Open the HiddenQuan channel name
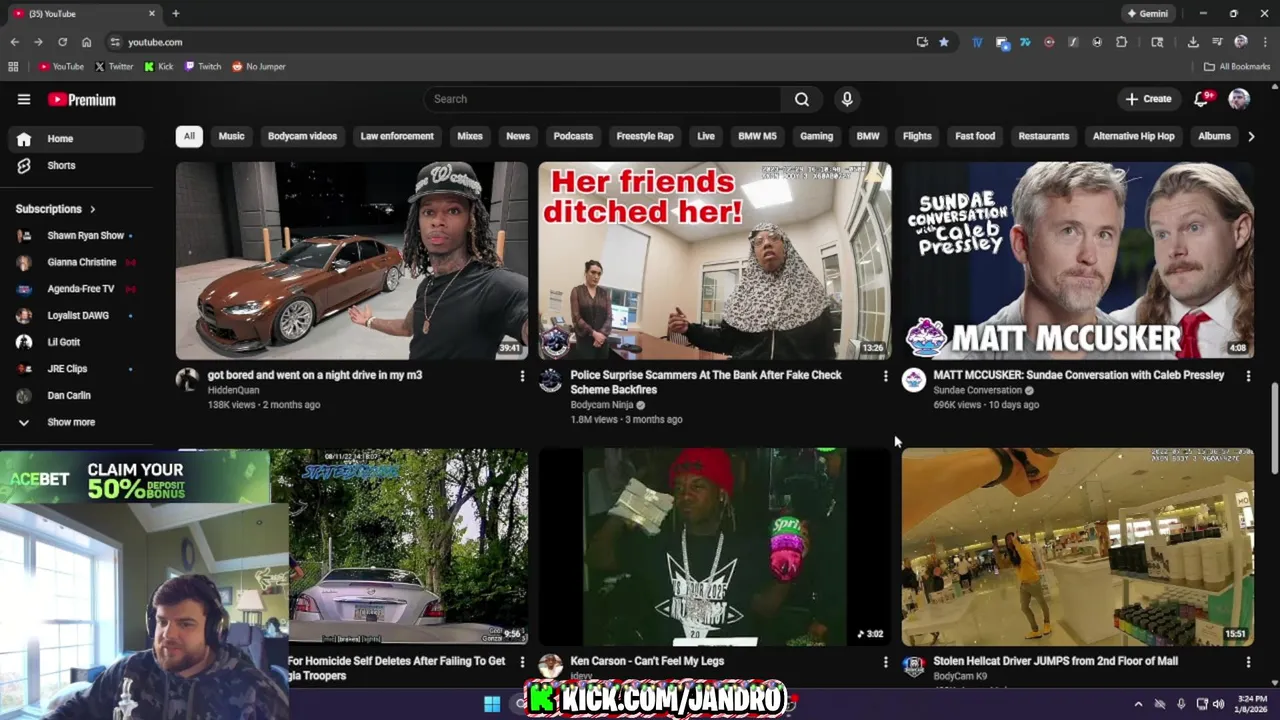This screenshot has width=1280, height=720. tap(233, 390)
